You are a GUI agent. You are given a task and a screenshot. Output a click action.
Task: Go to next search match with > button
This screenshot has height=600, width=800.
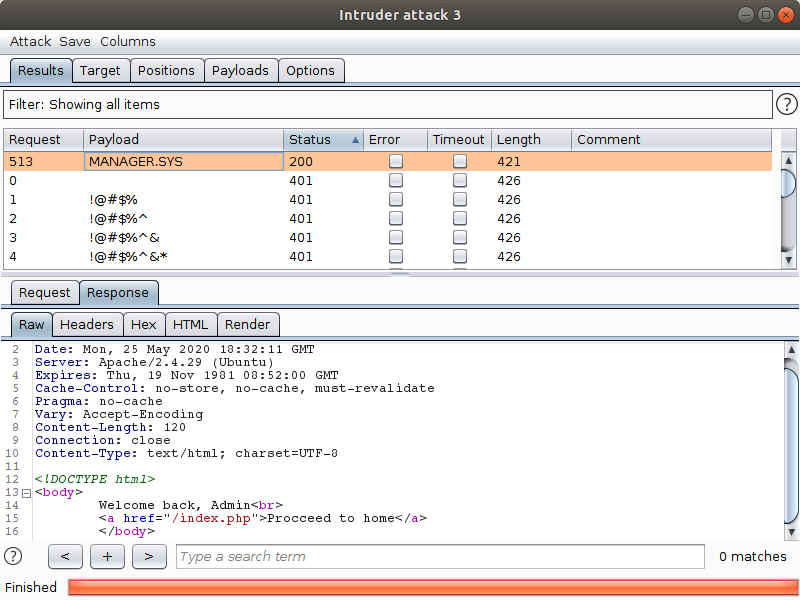[x=149, y=556]
